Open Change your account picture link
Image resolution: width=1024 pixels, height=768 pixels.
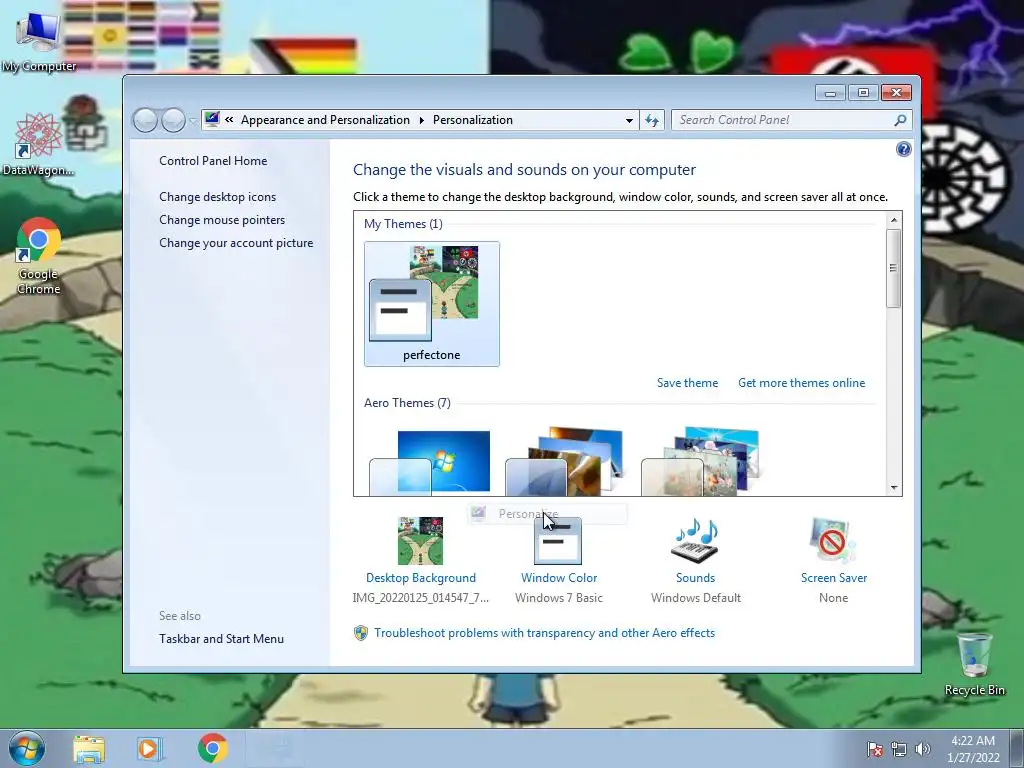236,243
